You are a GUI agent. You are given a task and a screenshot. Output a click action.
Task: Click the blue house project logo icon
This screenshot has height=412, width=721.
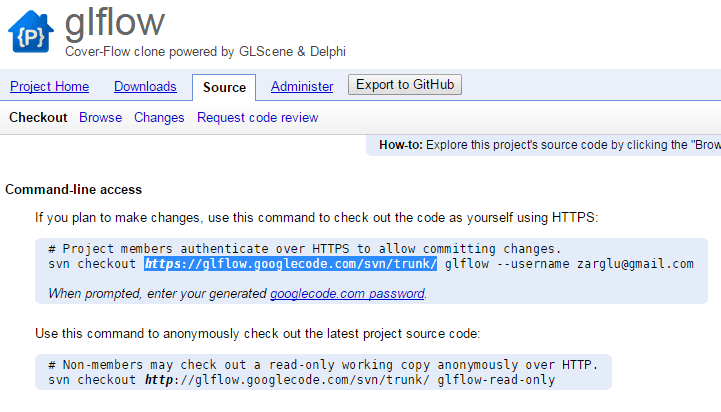[x=31, y=32]
